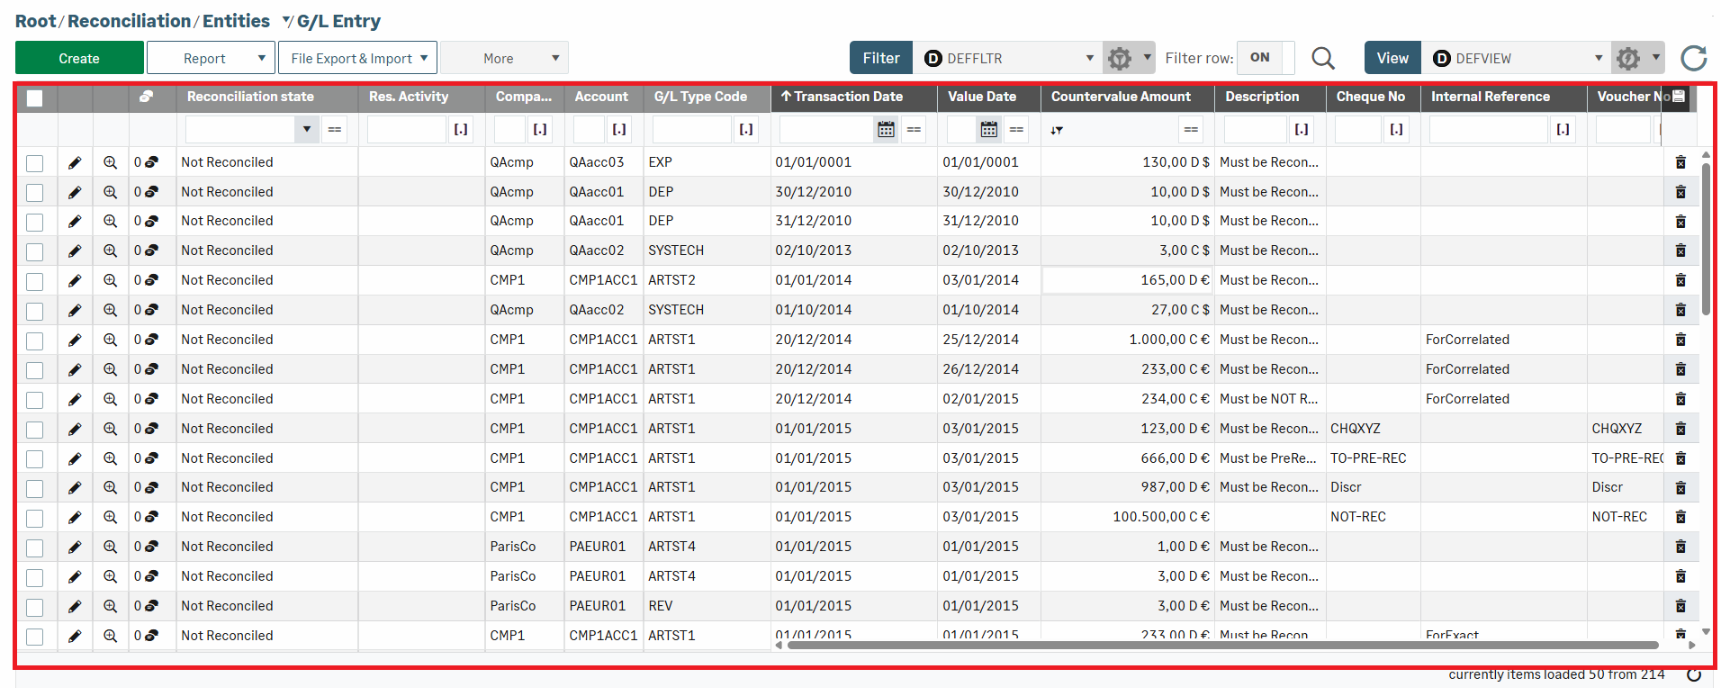The image size is (1720, 688).
Task: Toggle Filter row ON switch
Action: 1260,58
